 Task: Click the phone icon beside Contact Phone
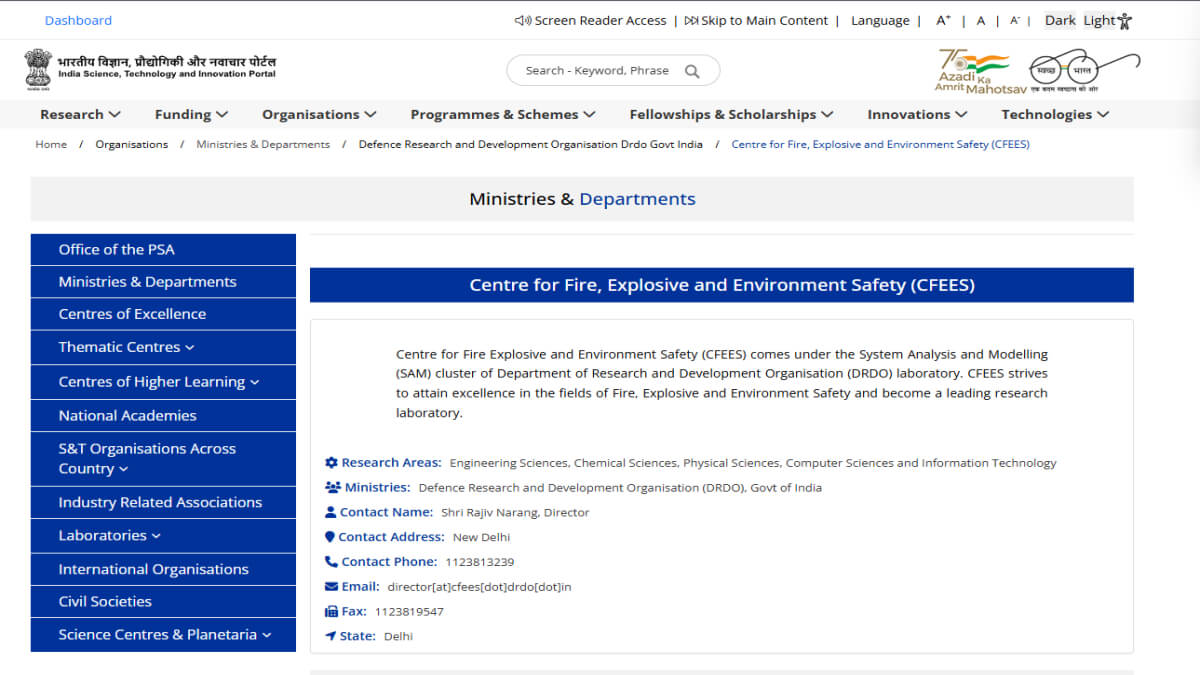[330, 561]
